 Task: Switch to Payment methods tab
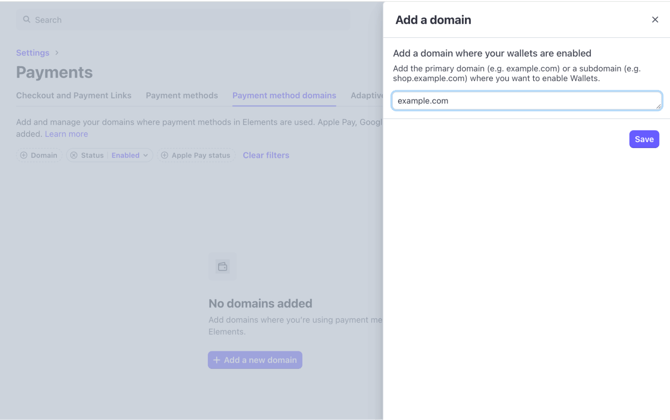click(x=182, y=95)
